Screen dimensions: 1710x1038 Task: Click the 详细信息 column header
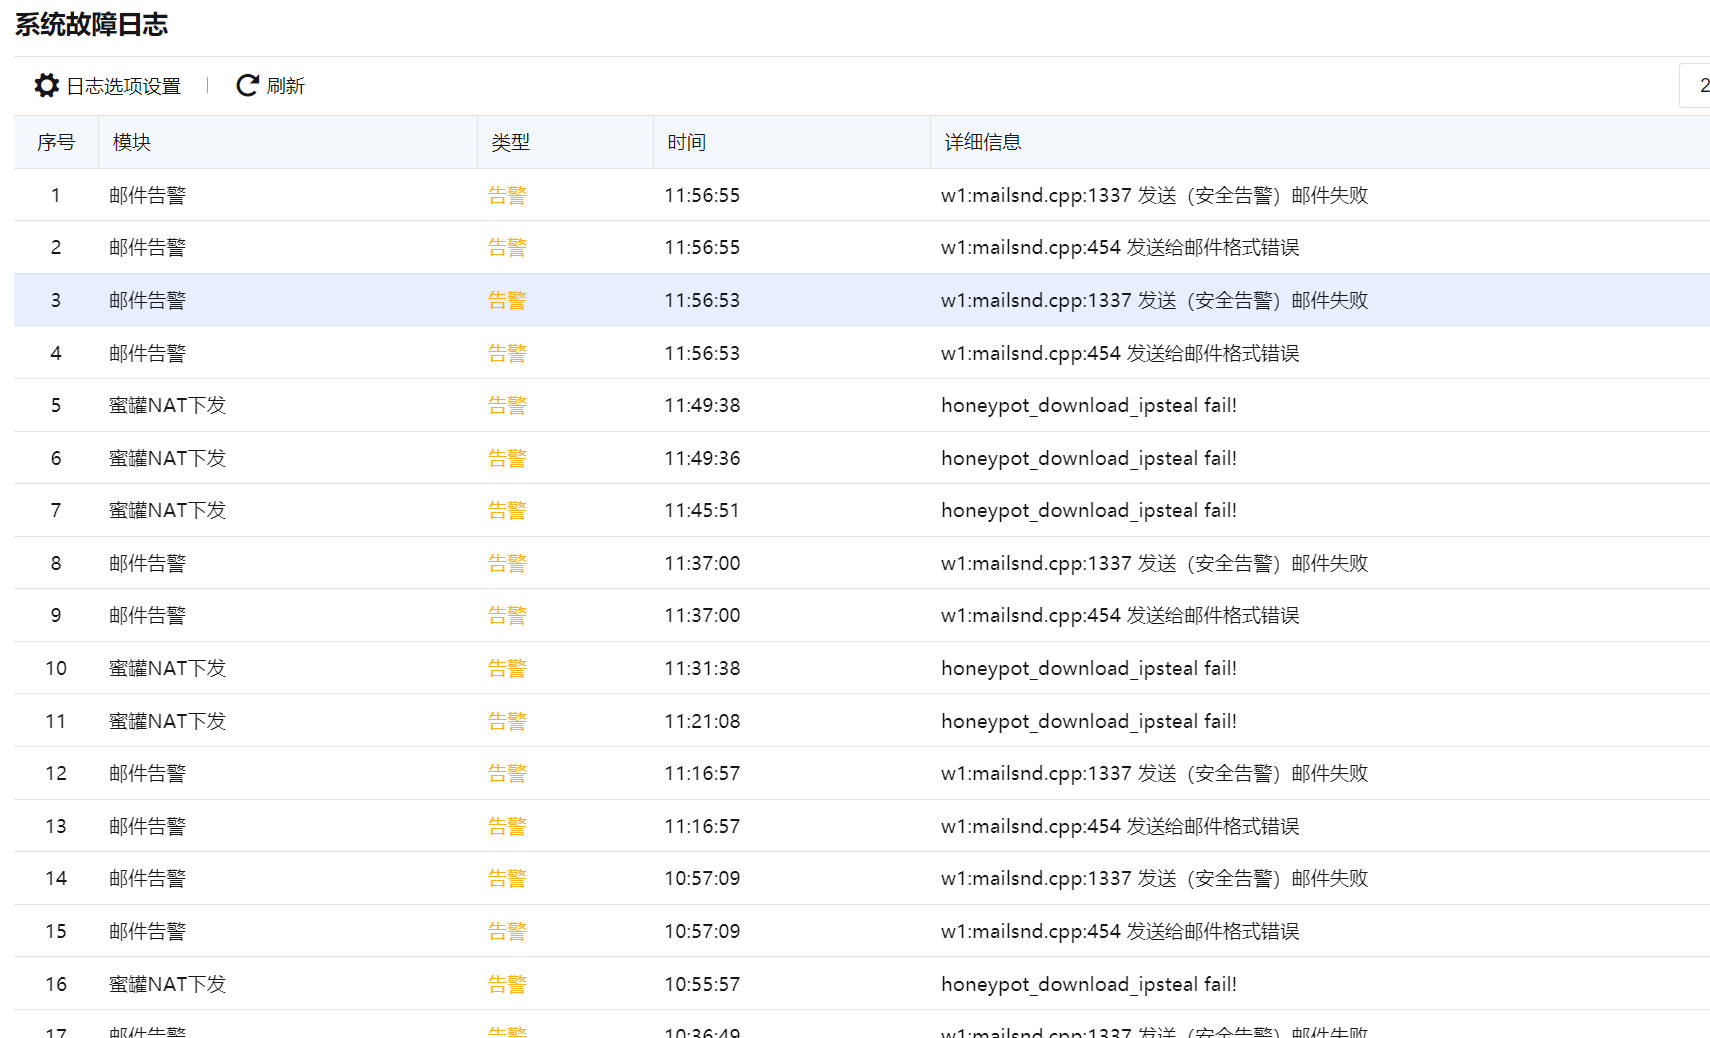click(x=983, y=142)
